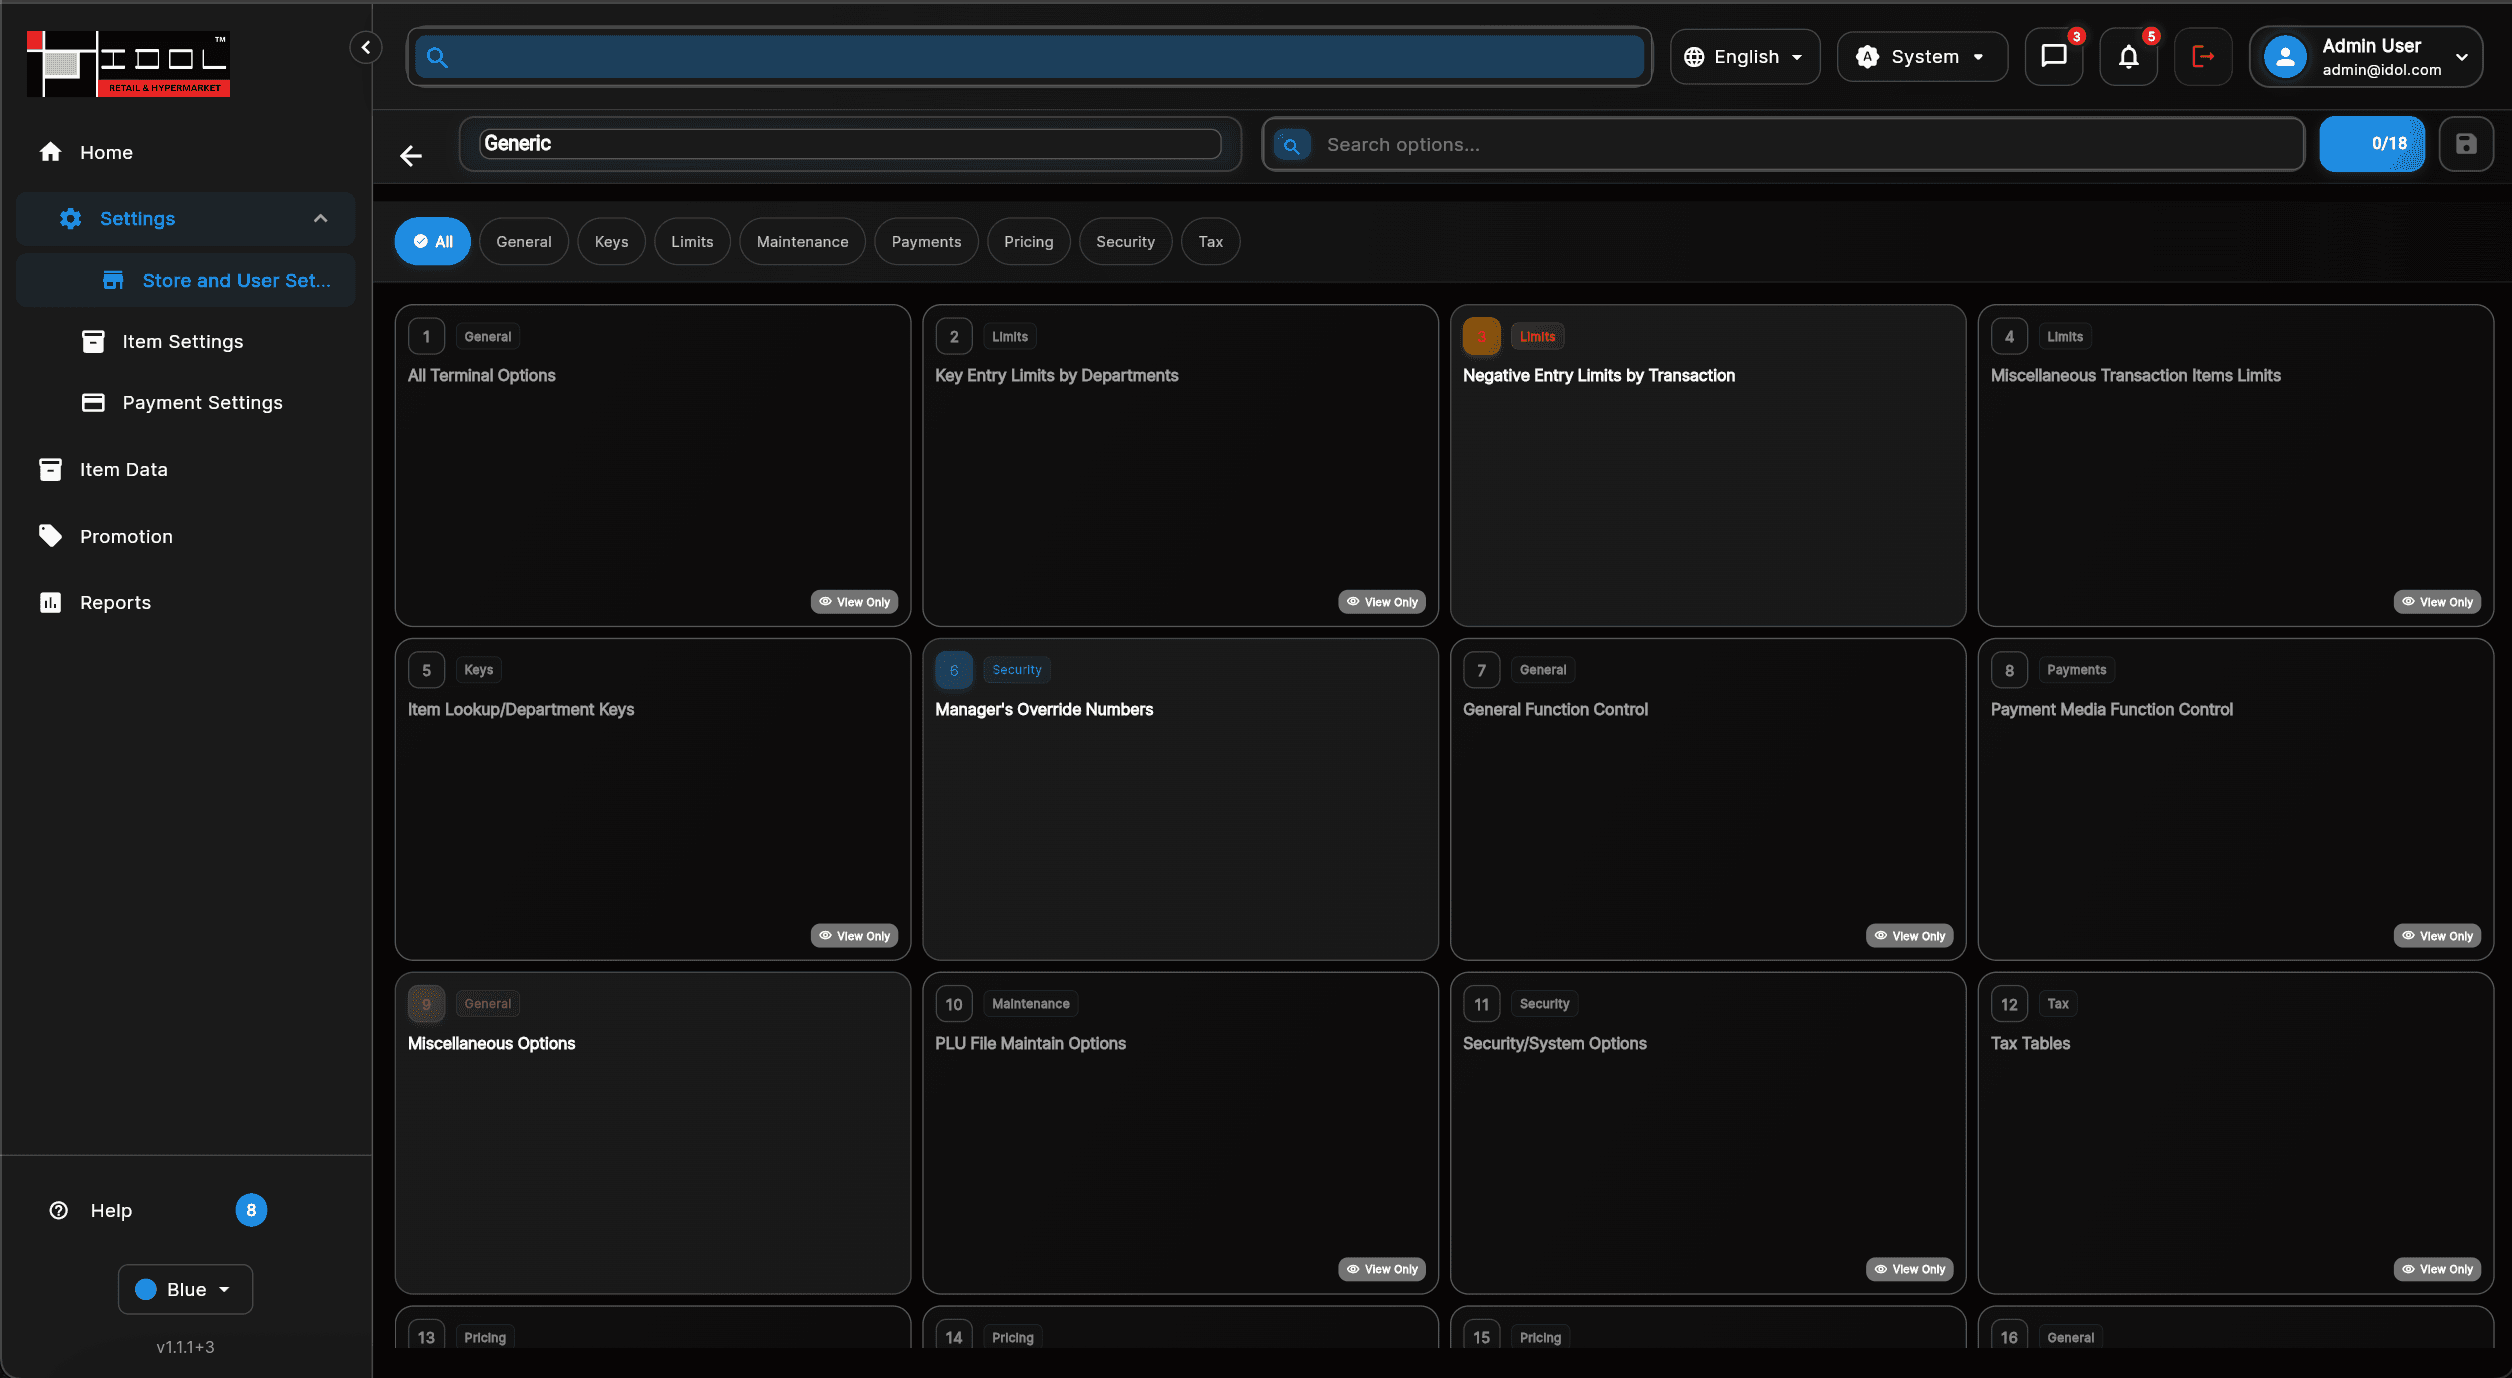Click View Only on Tax Tables card
This screenshot has width=2512, height=1378.
pyautogui.click(x=2437, y=1269)
